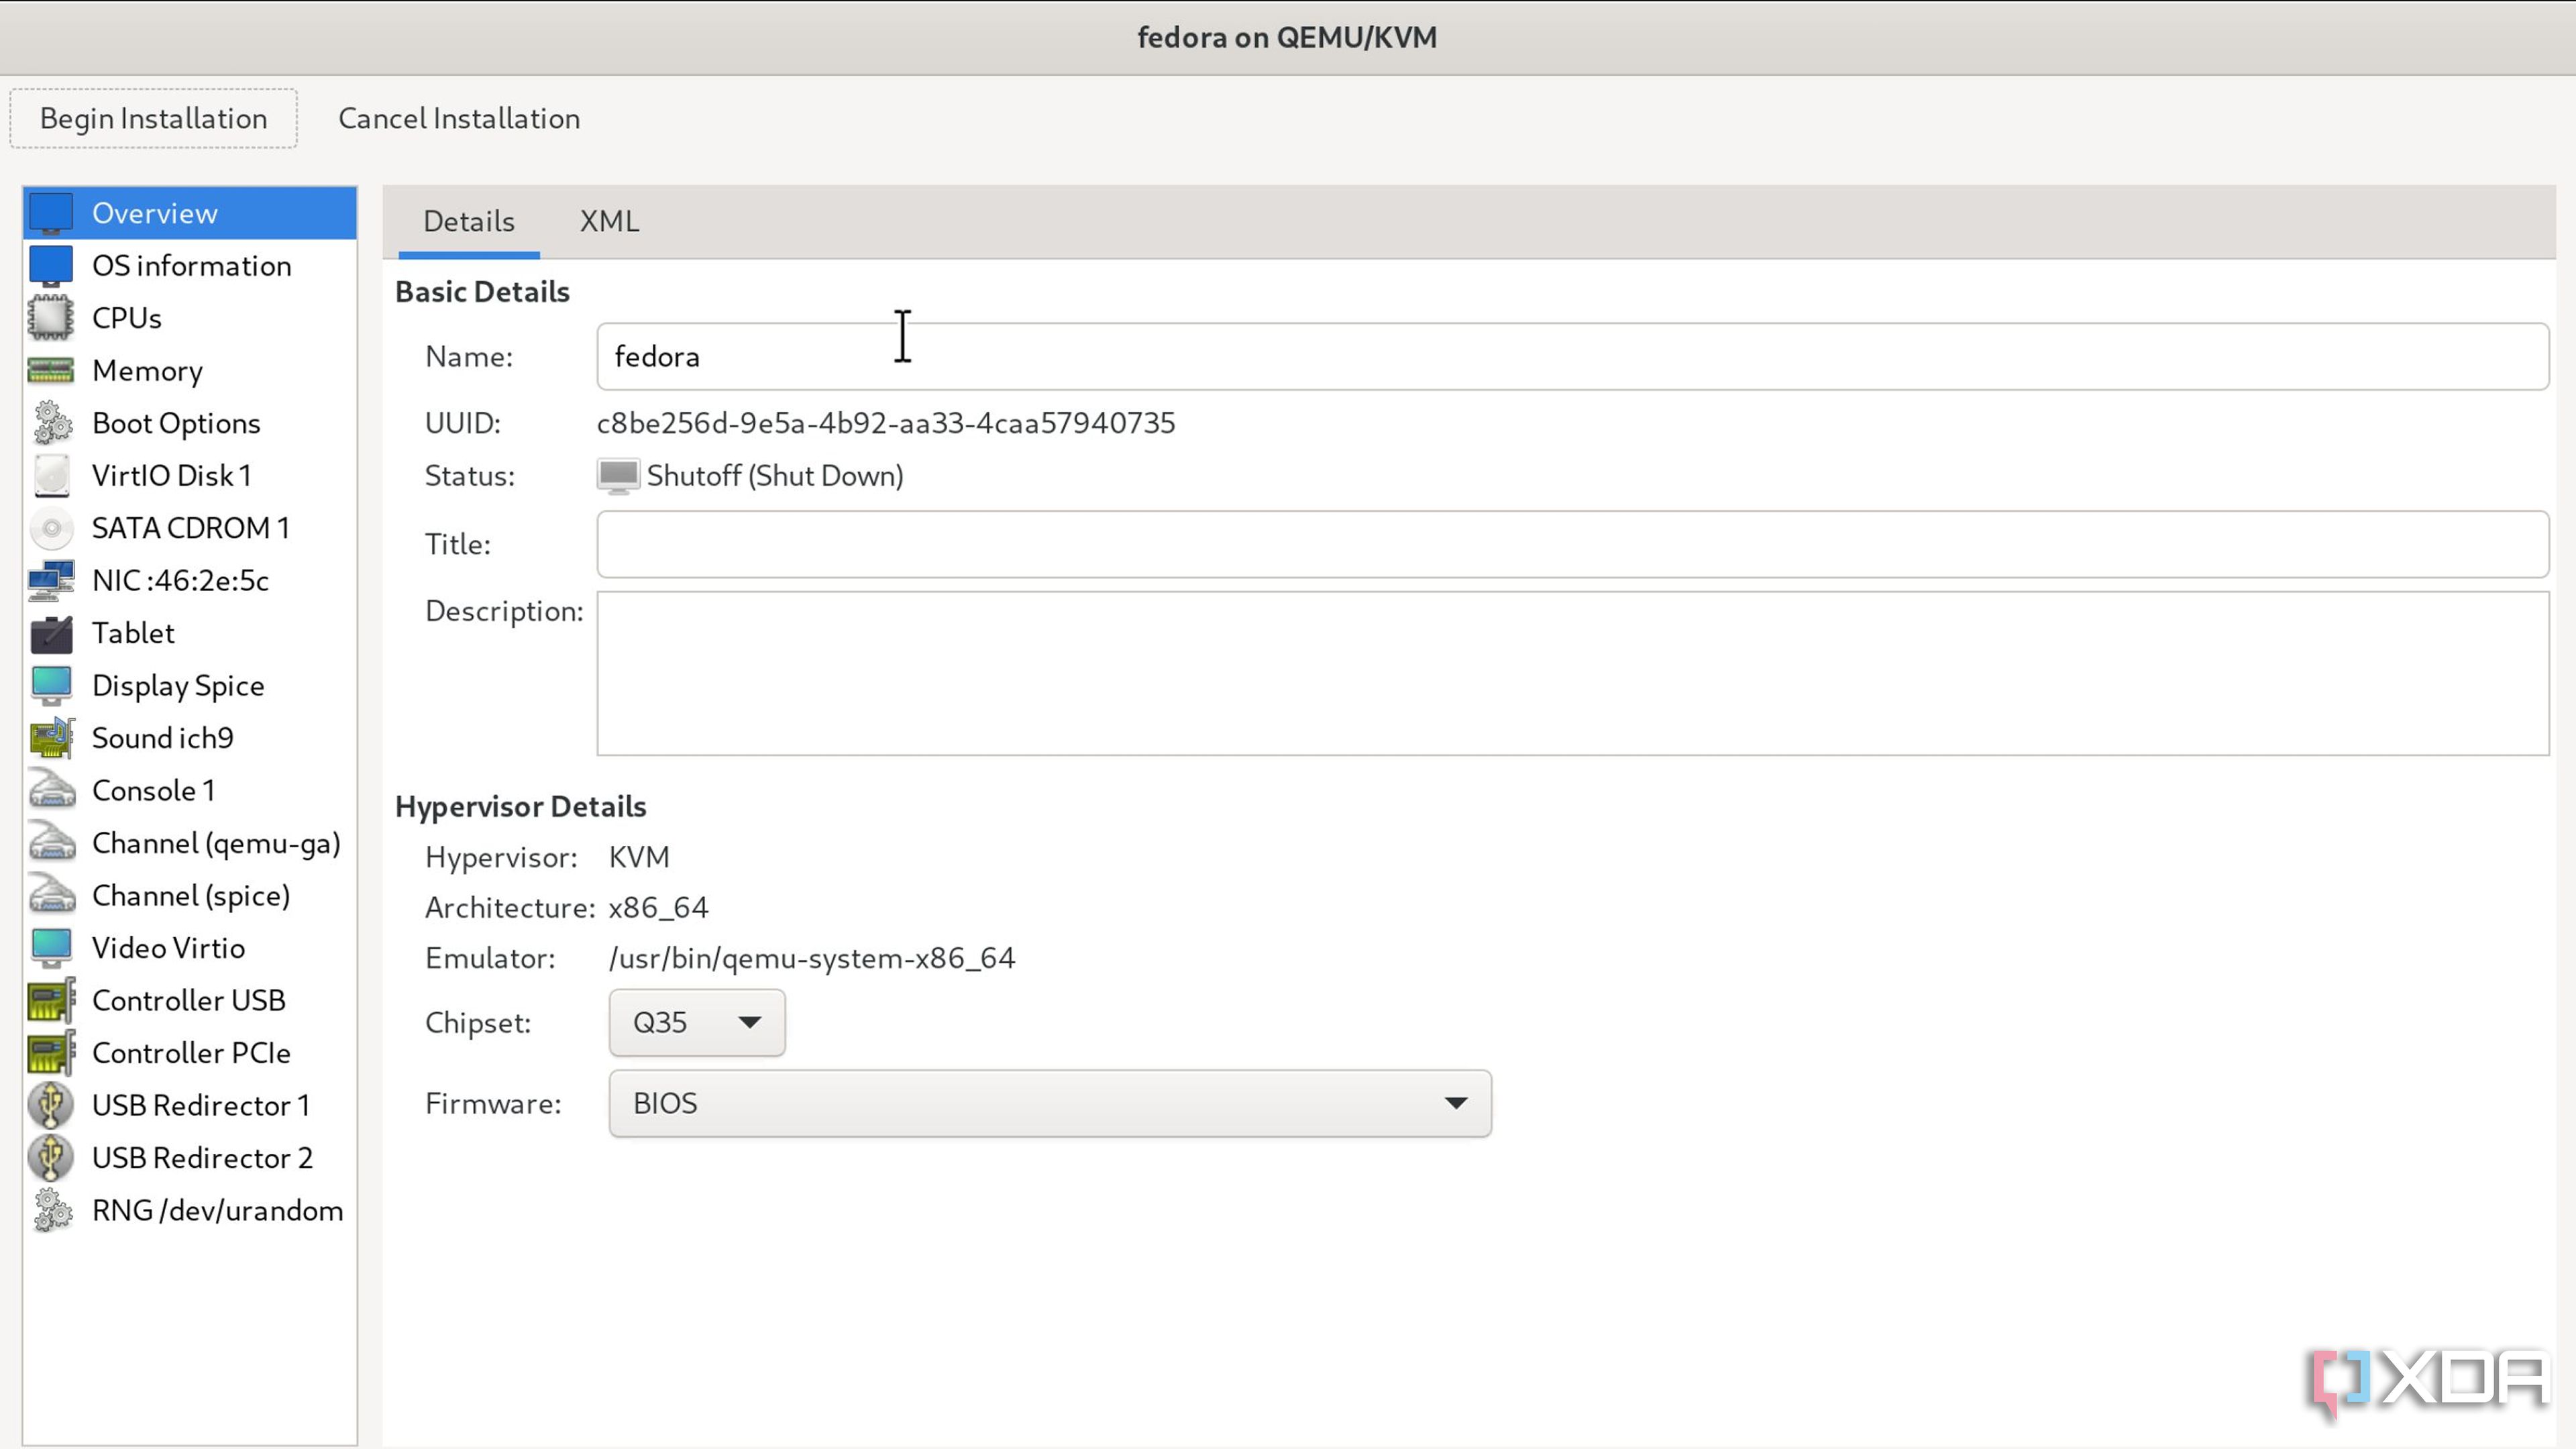Open the NIC :46:2e:5c network icon

click(x=51, y=580)
